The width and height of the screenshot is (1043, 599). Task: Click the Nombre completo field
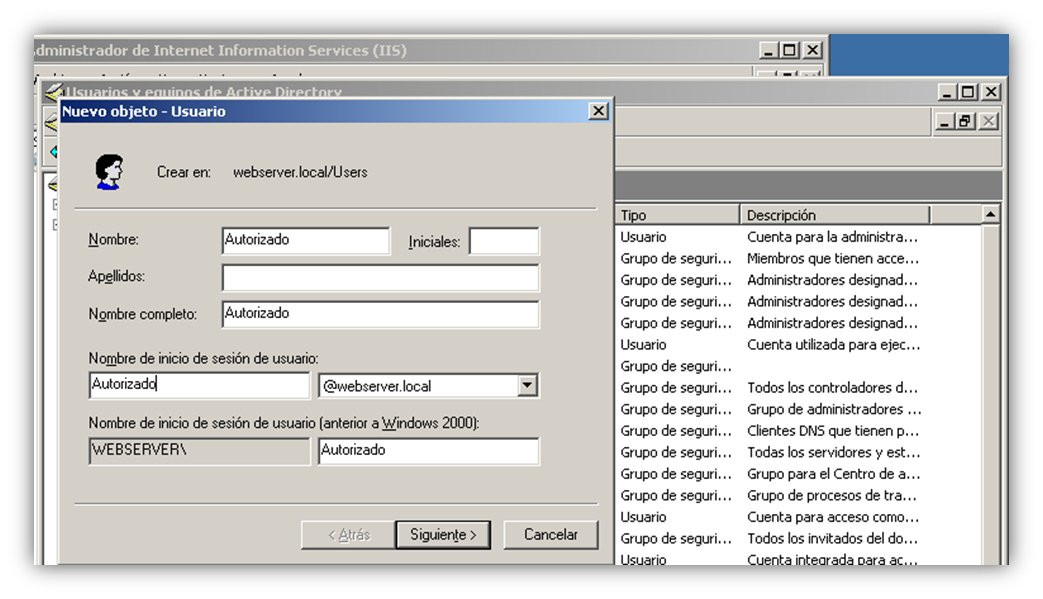(x=380, y=314)
